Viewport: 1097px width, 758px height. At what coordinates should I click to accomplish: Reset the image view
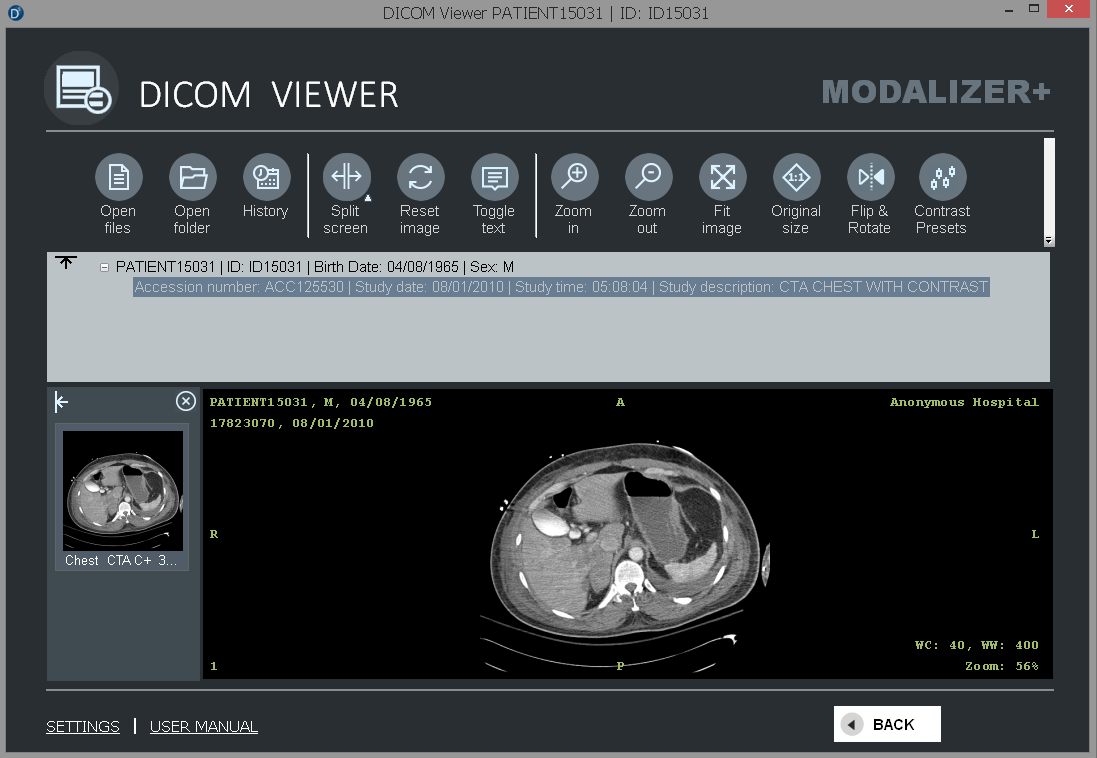[x=420, y=179]
